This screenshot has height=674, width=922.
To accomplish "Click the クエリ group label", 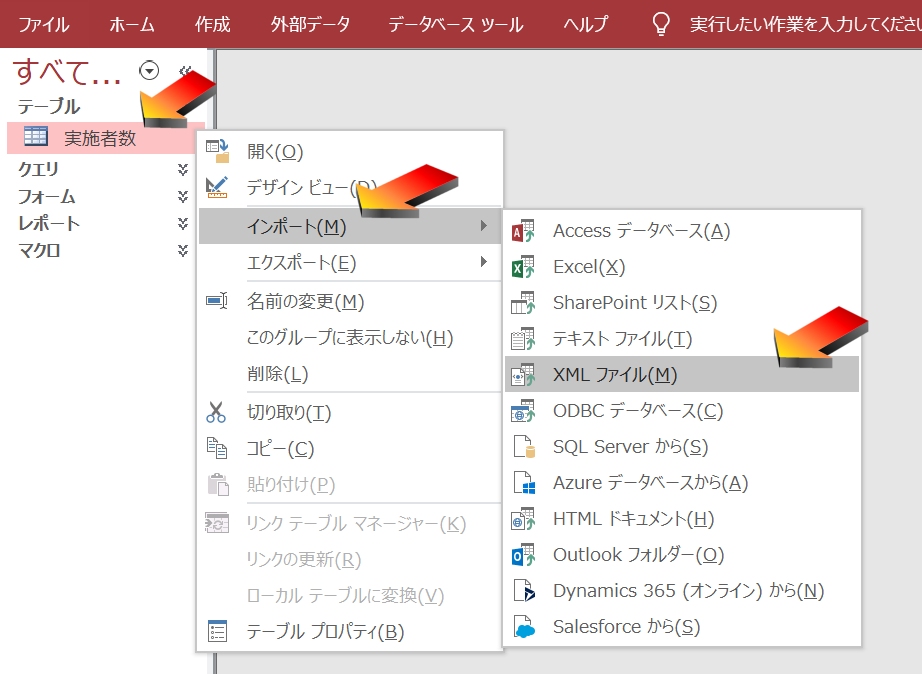I will click(38, 169).
